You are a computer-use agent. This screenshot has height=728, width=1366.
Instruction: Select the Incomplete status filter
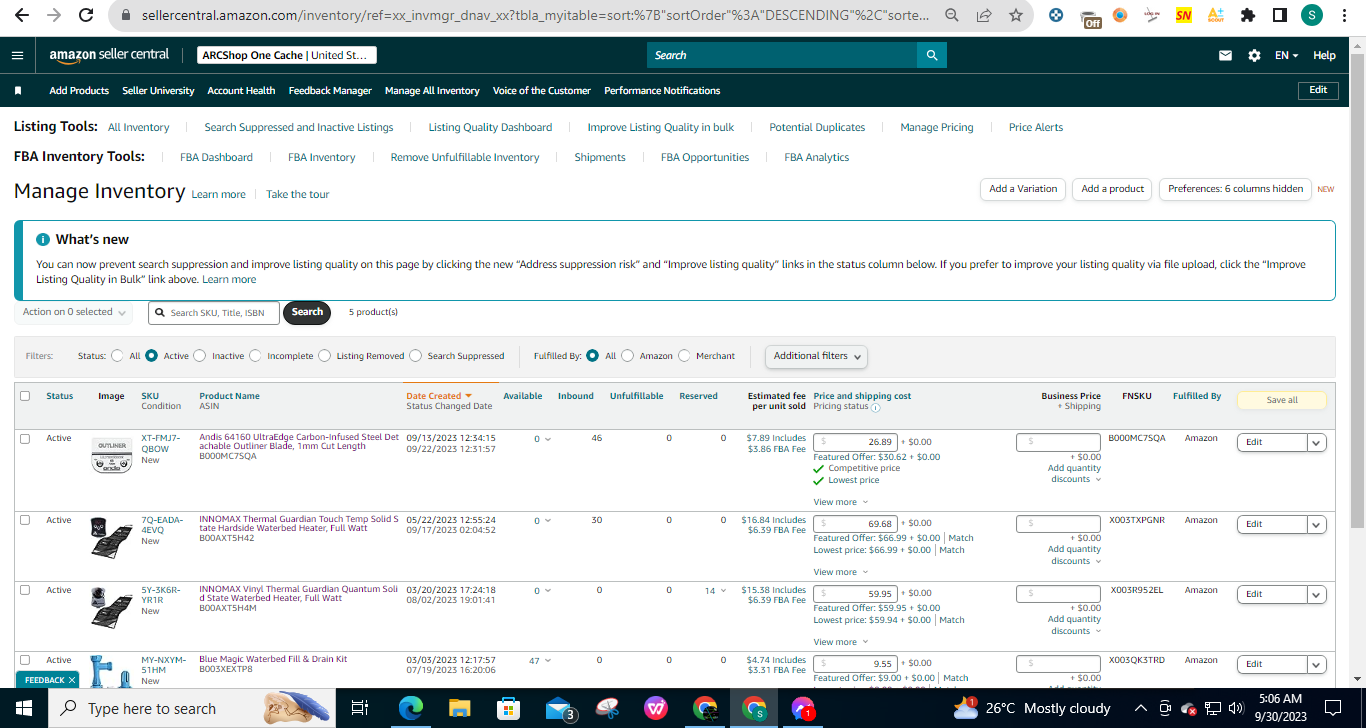click(x=255, y=355)
